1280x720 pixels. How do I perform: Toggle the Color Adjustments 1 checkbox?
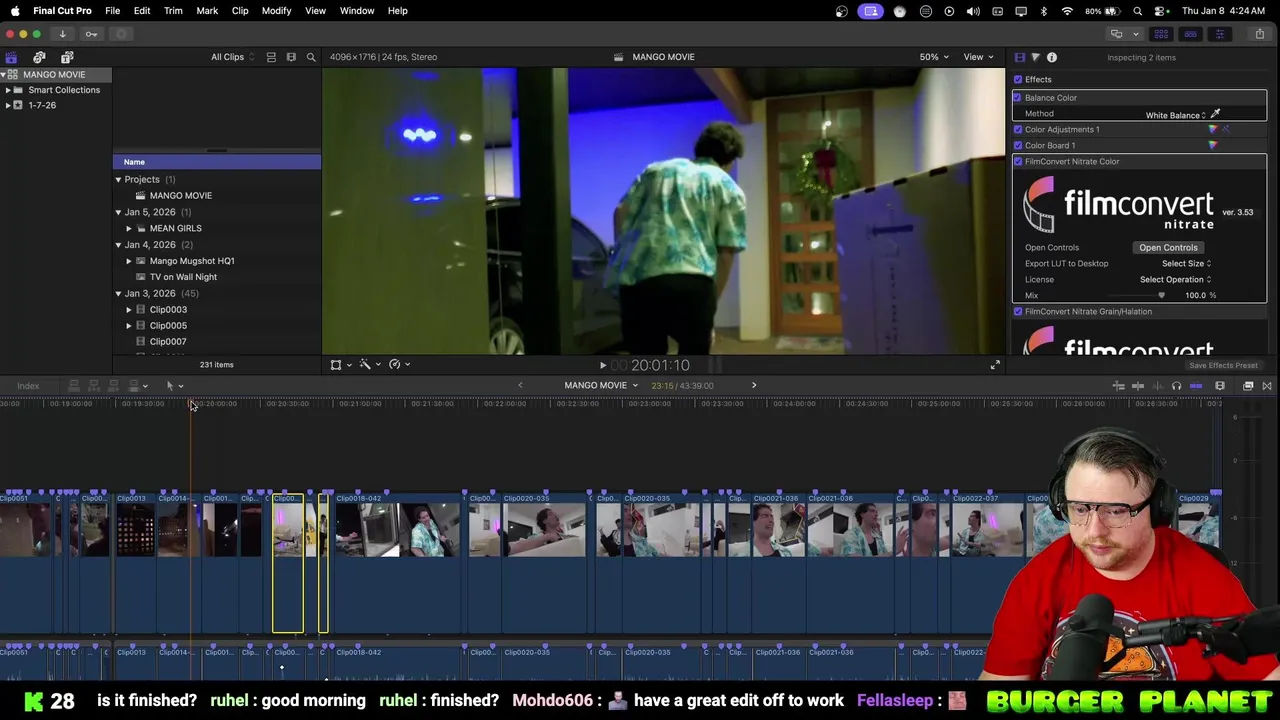(1018, 129)
